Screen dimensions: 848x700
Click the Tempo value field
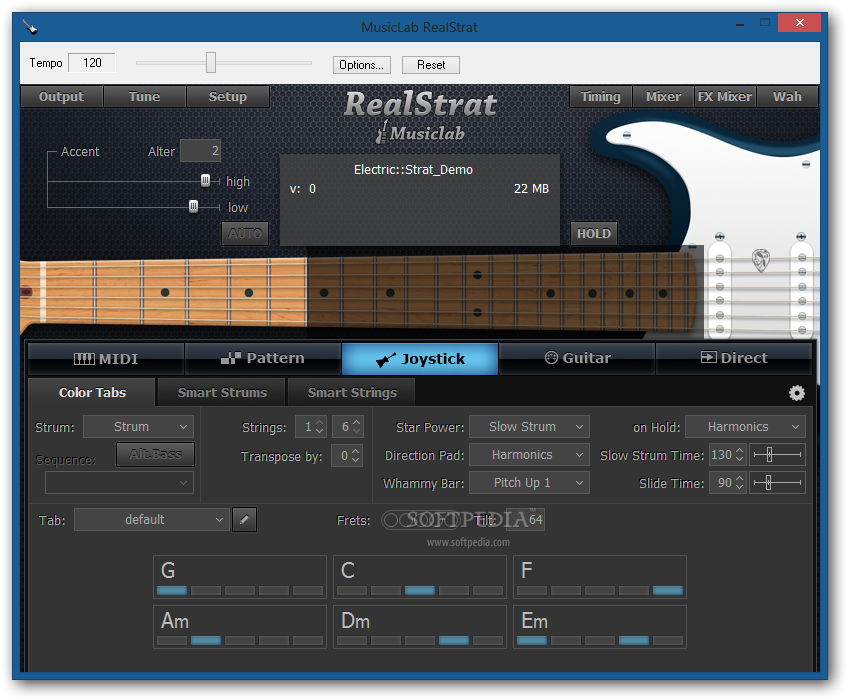point(92,63)
